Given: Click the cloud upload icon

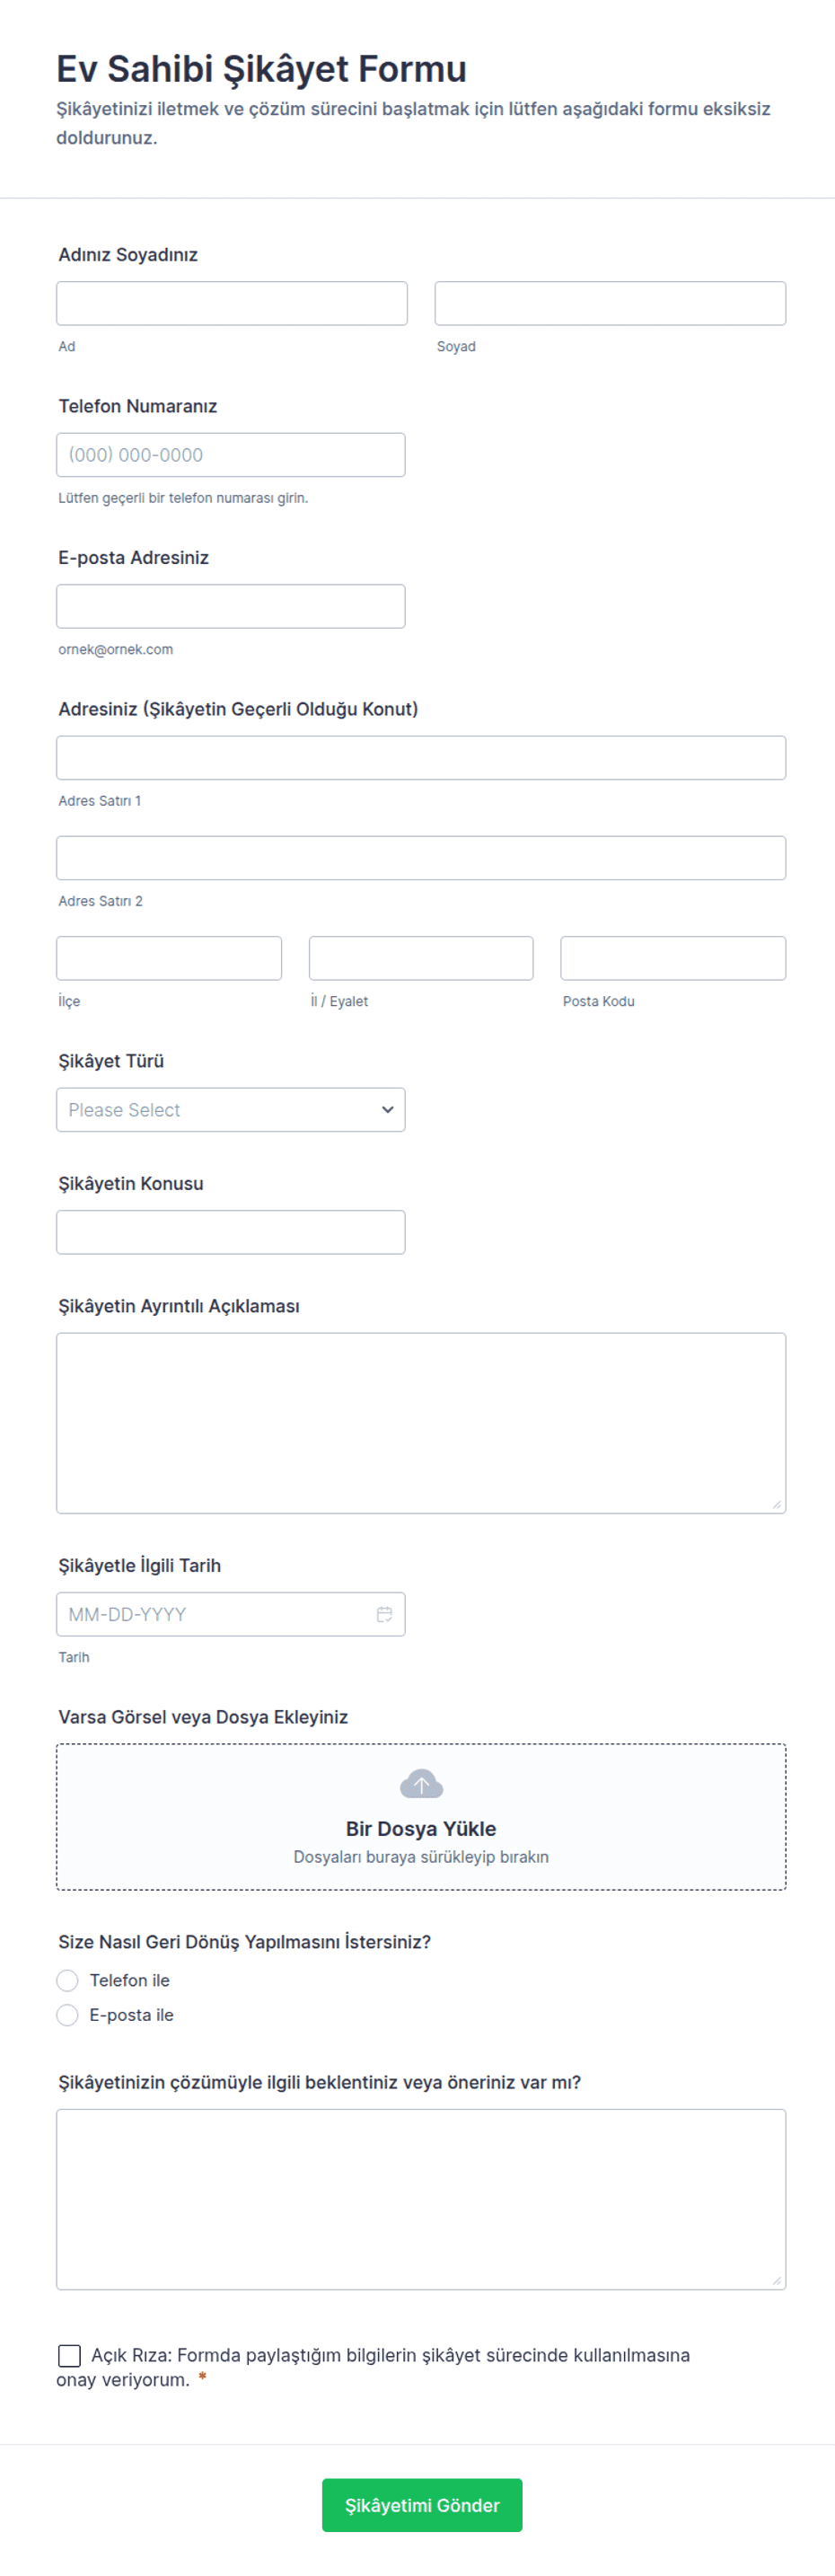Looking at the screenshot, I should pos(421,1784).
